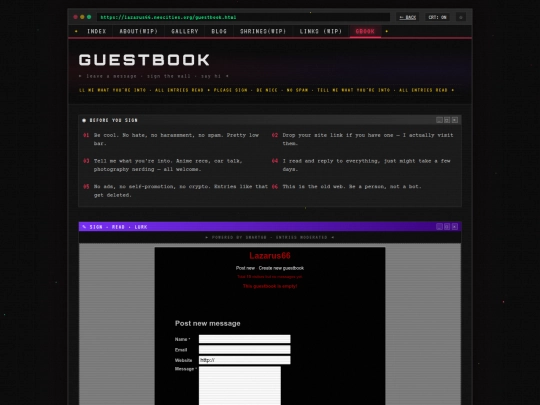Switch to the BLOG tab
This screenshot has height=405, width=540.
coord(219,31)
